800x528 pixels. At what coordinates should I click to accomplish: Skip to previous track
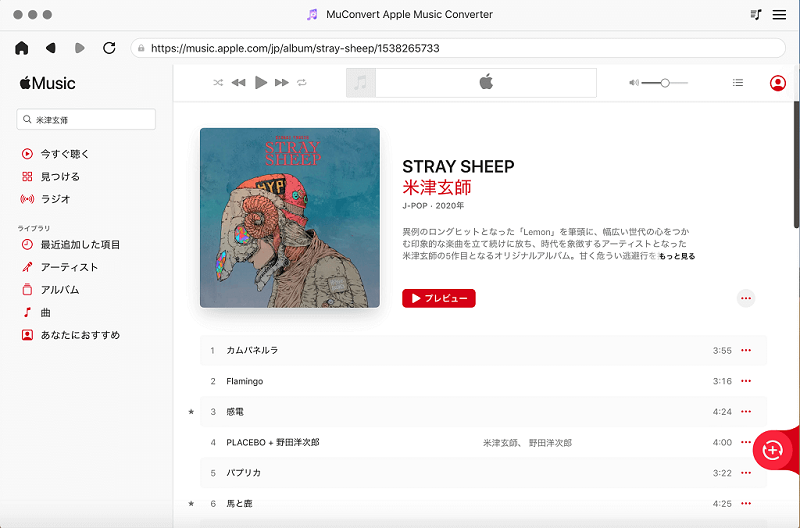coord(238,83)
